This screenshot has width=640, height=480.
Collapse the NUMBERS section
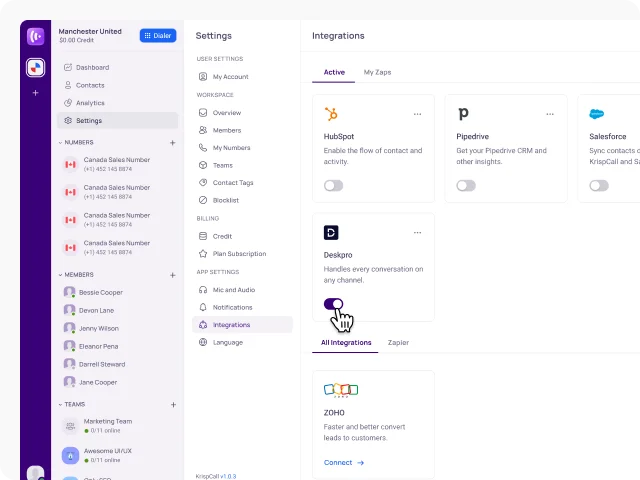click(60, 142)
